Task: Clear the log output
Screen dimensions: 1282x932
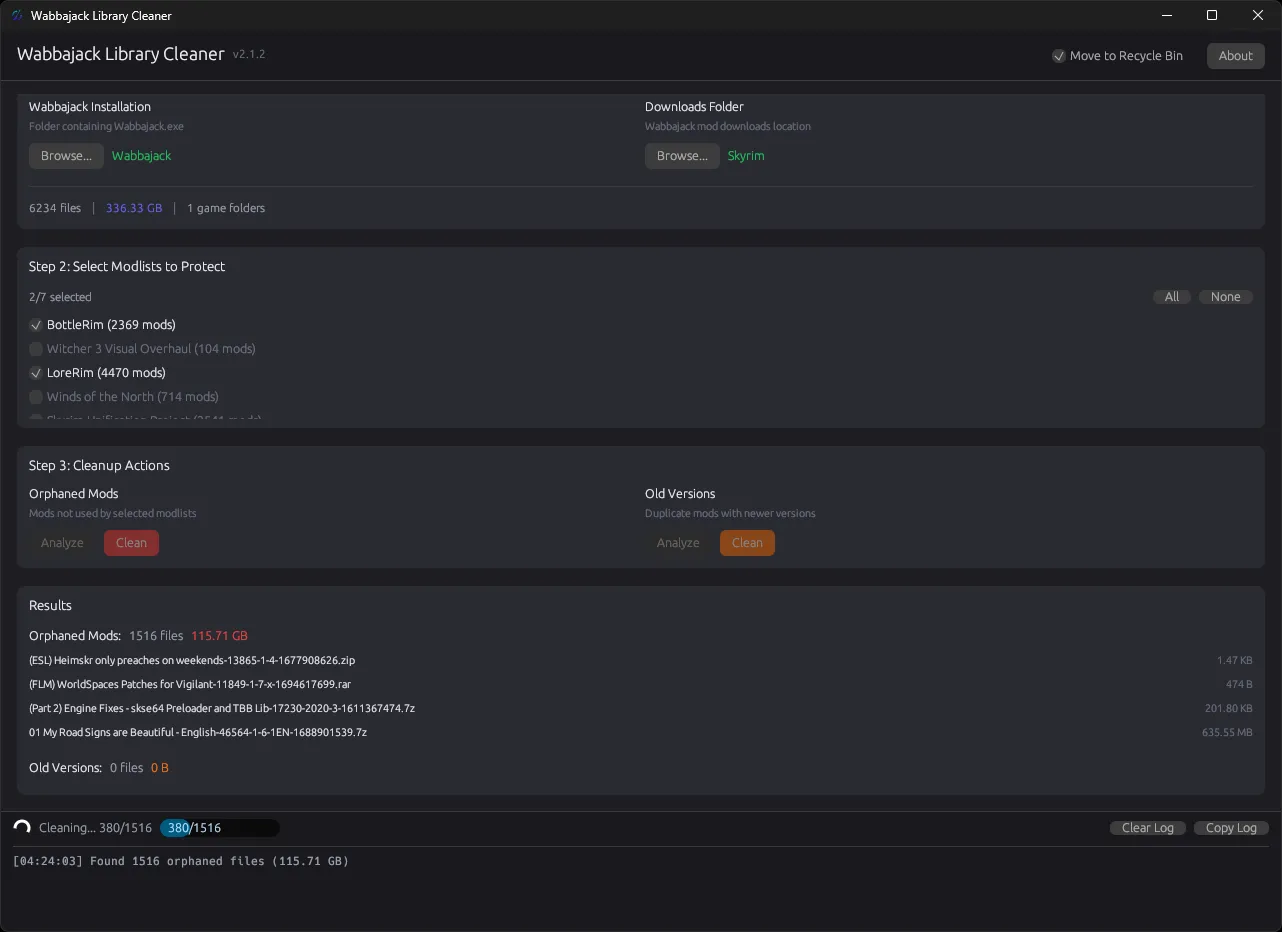Action: coord(1147,827)
